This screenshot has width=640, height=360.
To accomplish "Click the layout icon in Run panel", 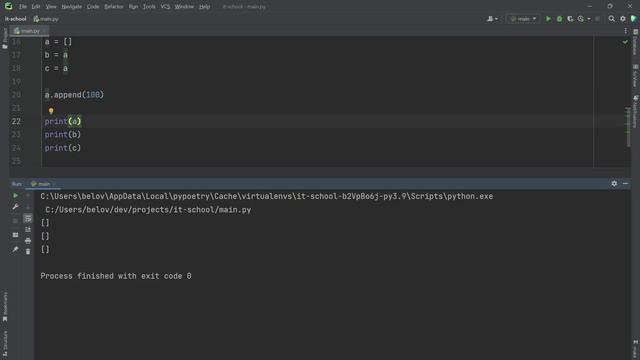I will (16, 235).
